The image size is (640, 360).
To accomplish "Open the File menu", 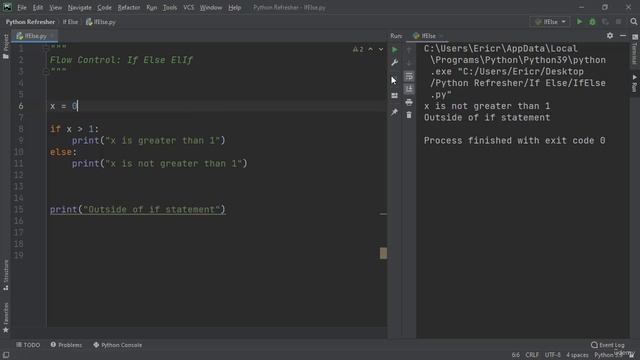I will pos(22,7).
